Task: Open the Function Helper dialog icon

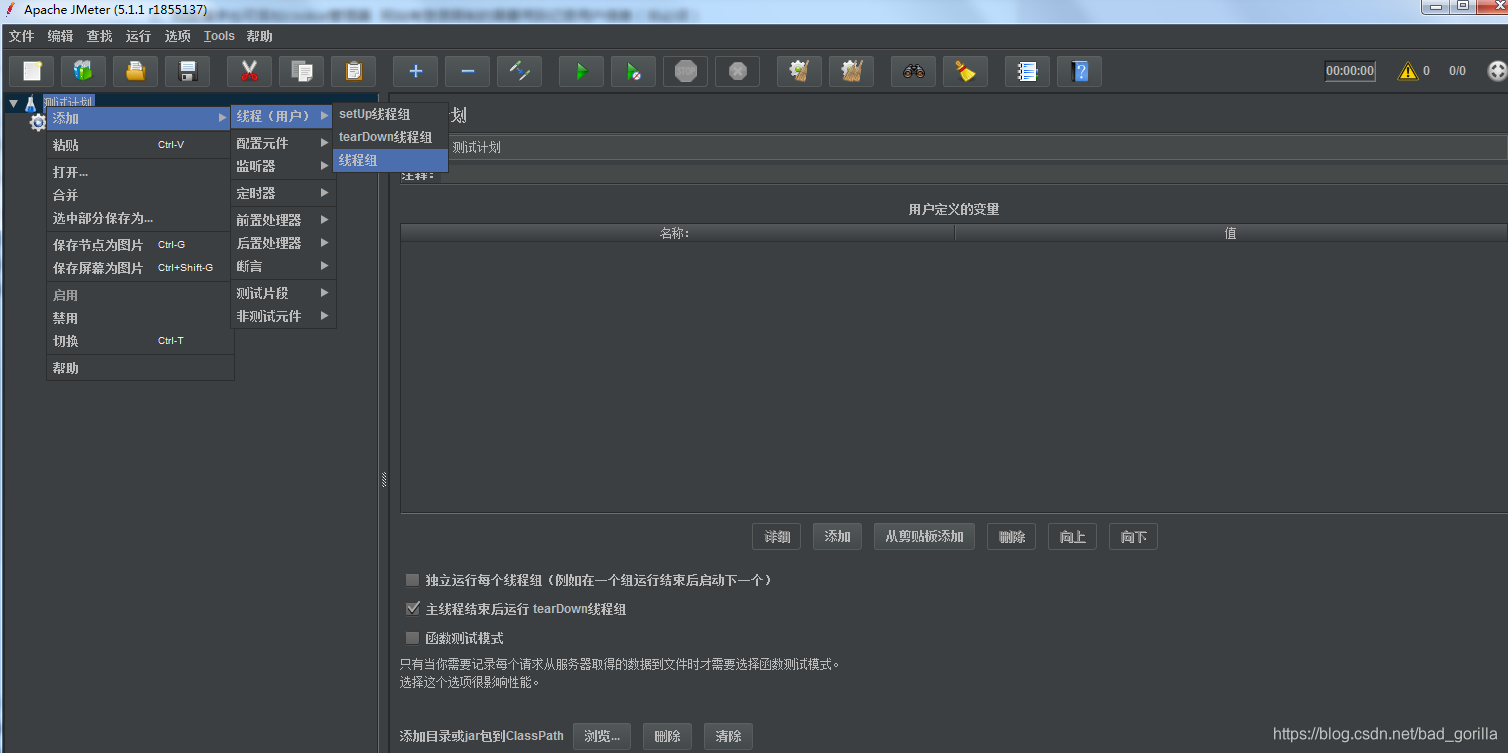Action: 1027,71
